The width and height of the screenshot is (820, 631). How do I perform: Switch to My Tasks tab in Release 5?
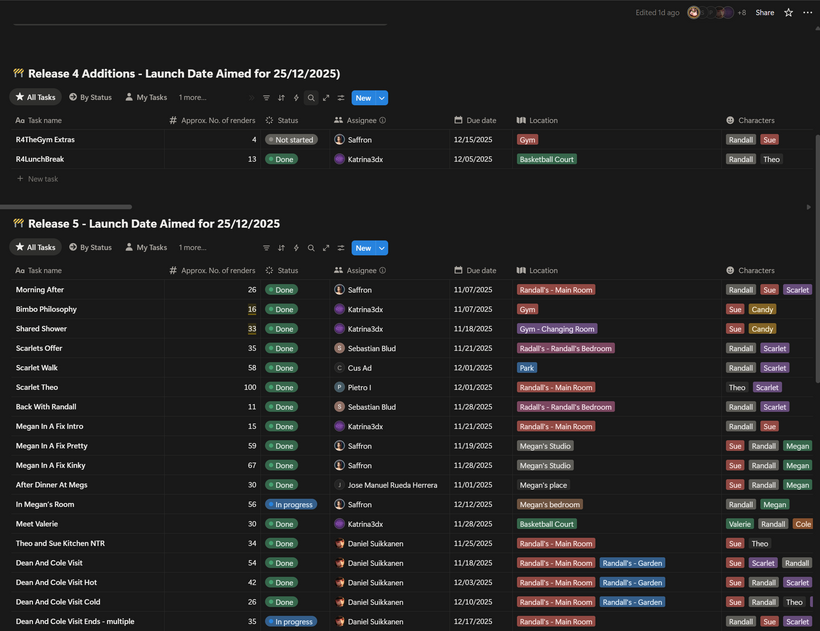click(x=146, y=248)
